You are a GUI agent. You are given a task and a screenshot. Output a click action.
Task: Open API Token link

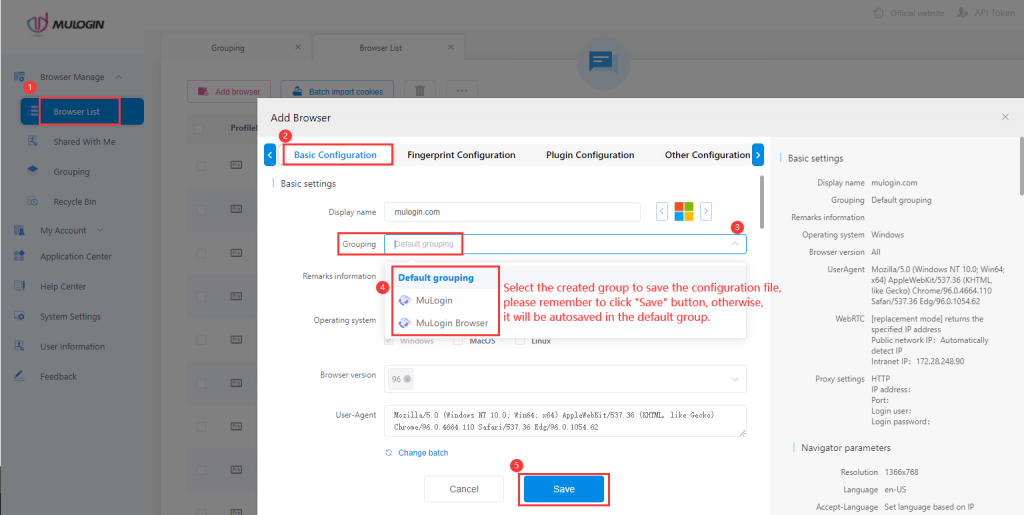coord(986,12)
